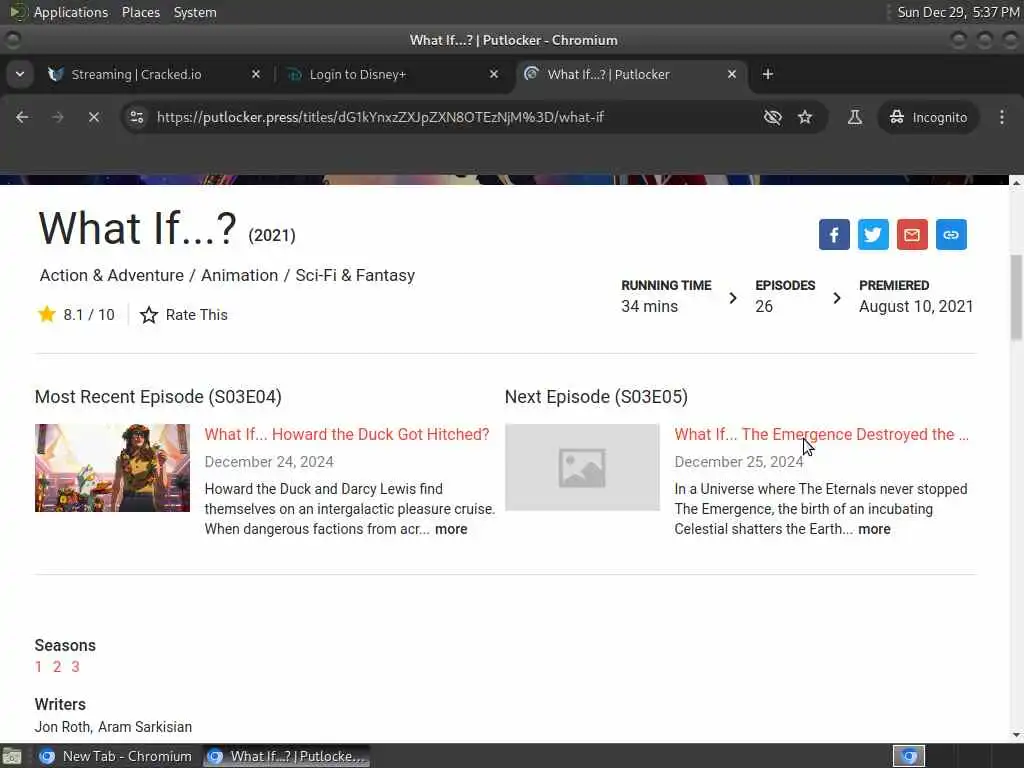The height and width of the screenshot is (768, 1024).
Task: Share the show on Twitter
Action: (x=872, y=234)
